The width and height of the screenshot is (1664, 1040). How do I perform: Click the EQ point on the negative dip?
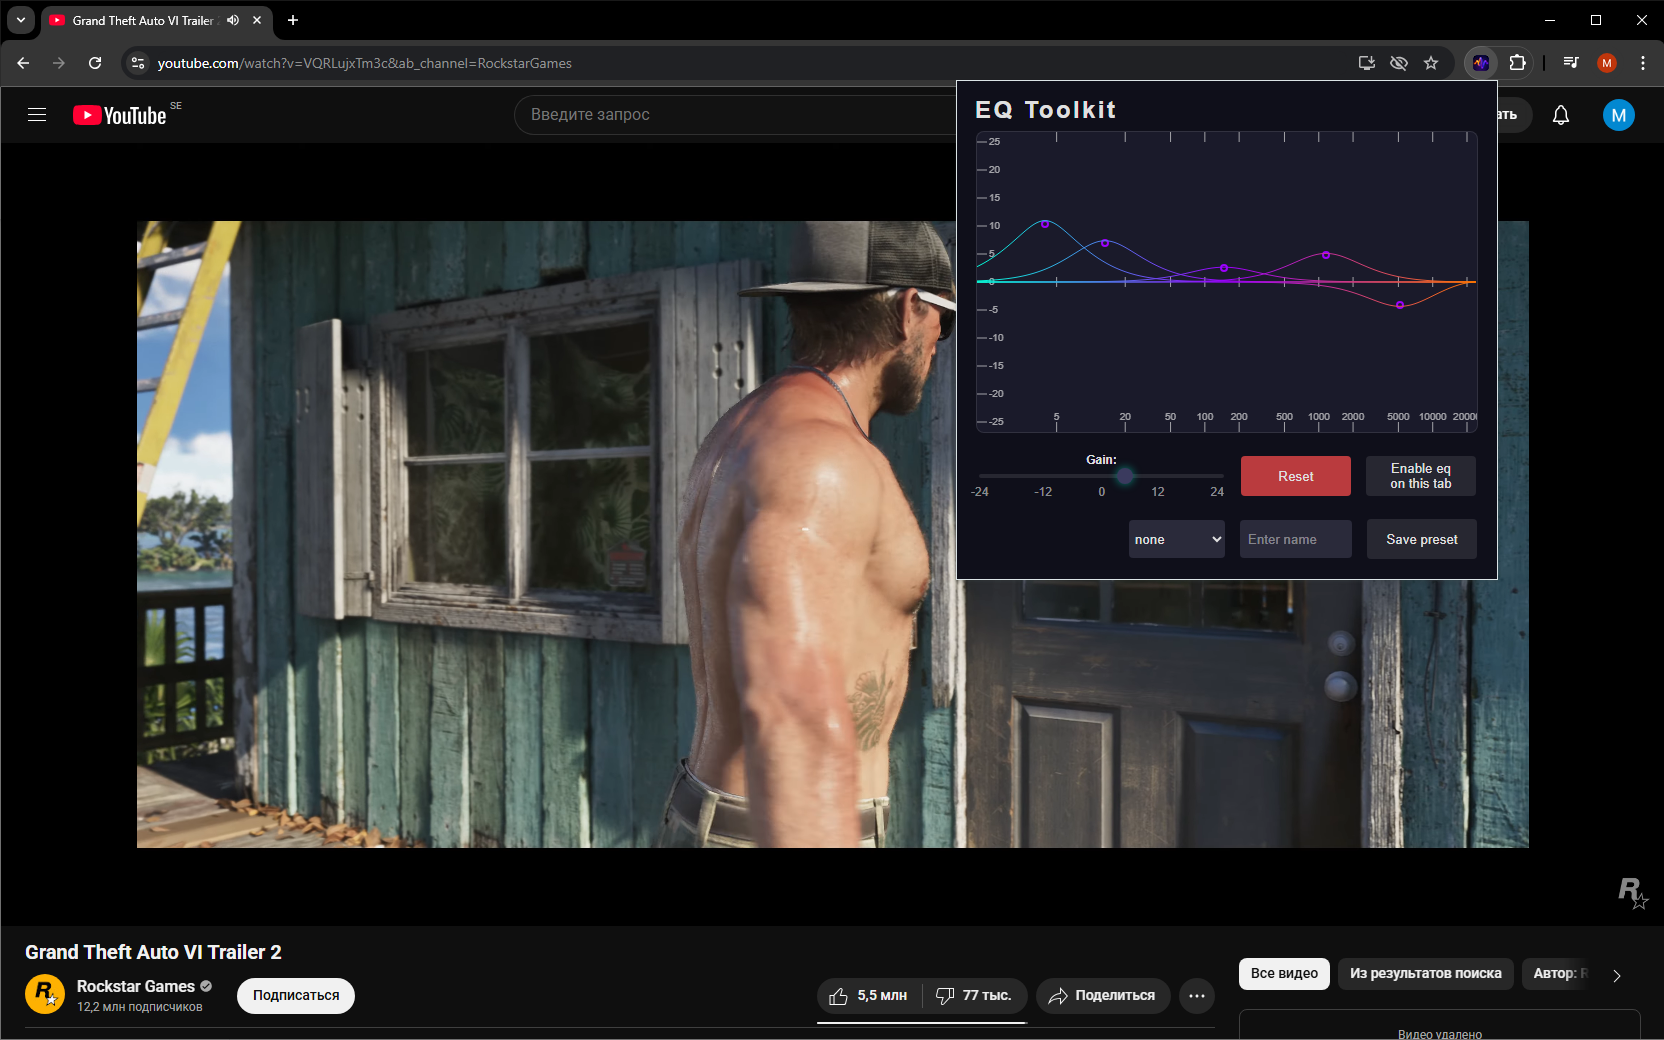click(1400, 305)
